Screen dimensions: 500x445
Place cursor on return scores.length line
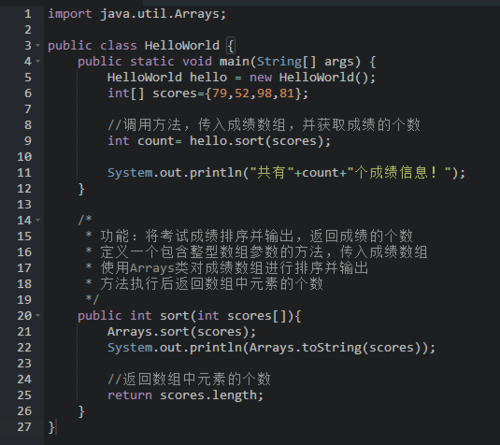tap(185, 395)
